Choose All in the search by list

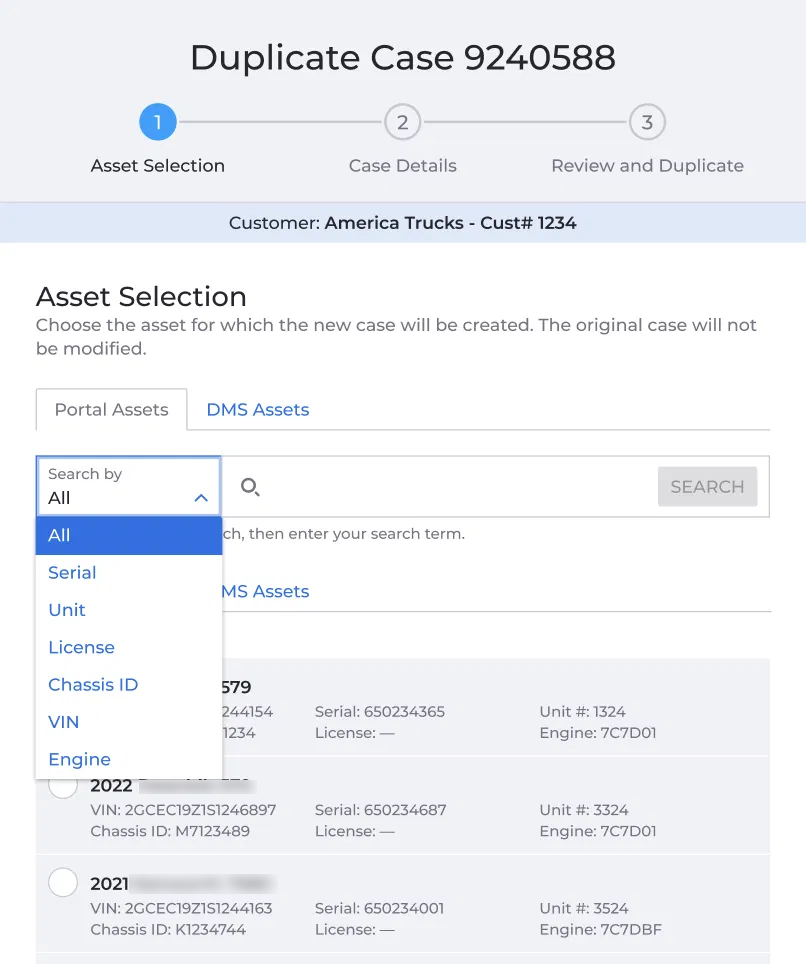[x=129, y=535]
